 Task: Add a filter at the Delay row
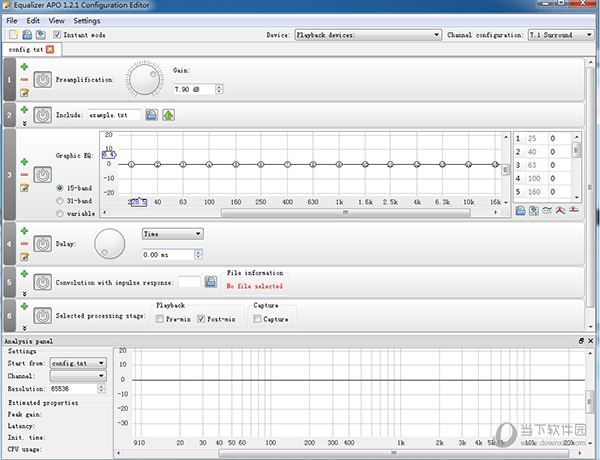[x=24, y=231]
